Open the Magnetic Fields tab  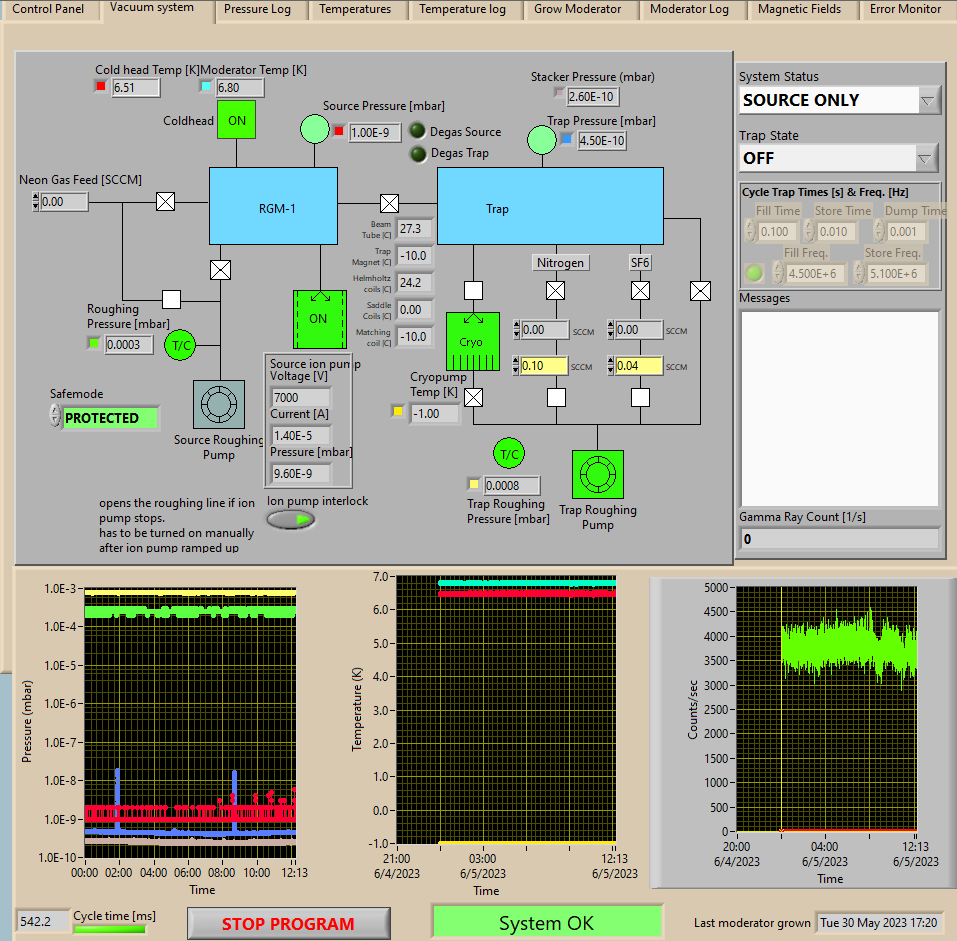point(799,9)
